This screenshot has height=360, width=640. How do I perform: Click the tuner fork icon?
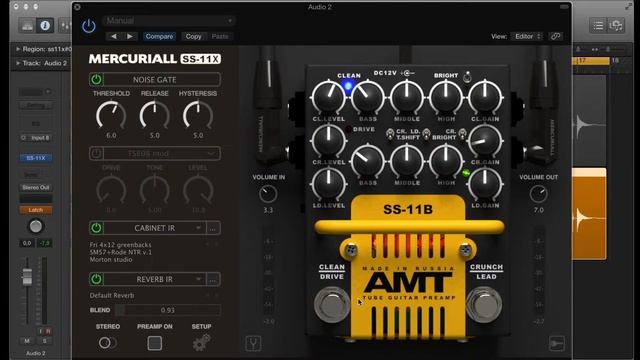(253, 343)
